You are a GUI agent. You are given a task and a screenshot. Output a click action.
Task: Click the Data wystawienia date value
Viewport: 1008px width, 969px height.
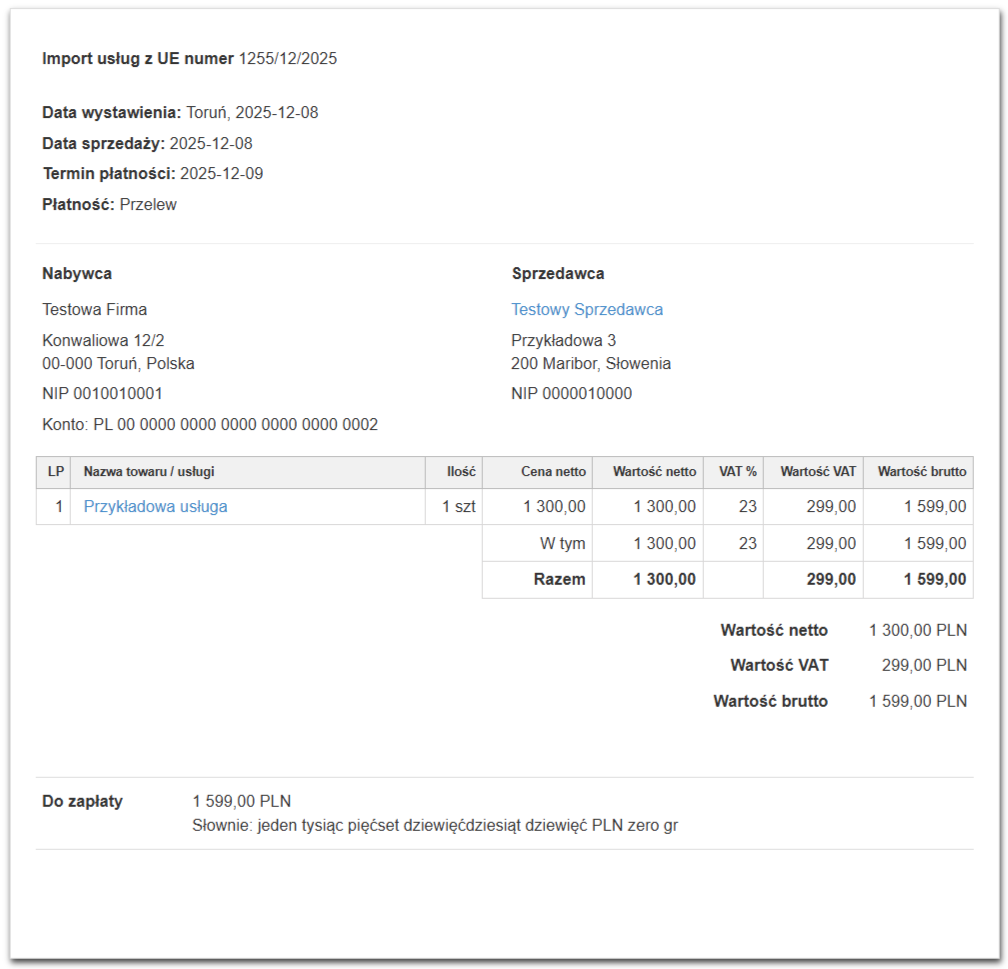[252, 113]
